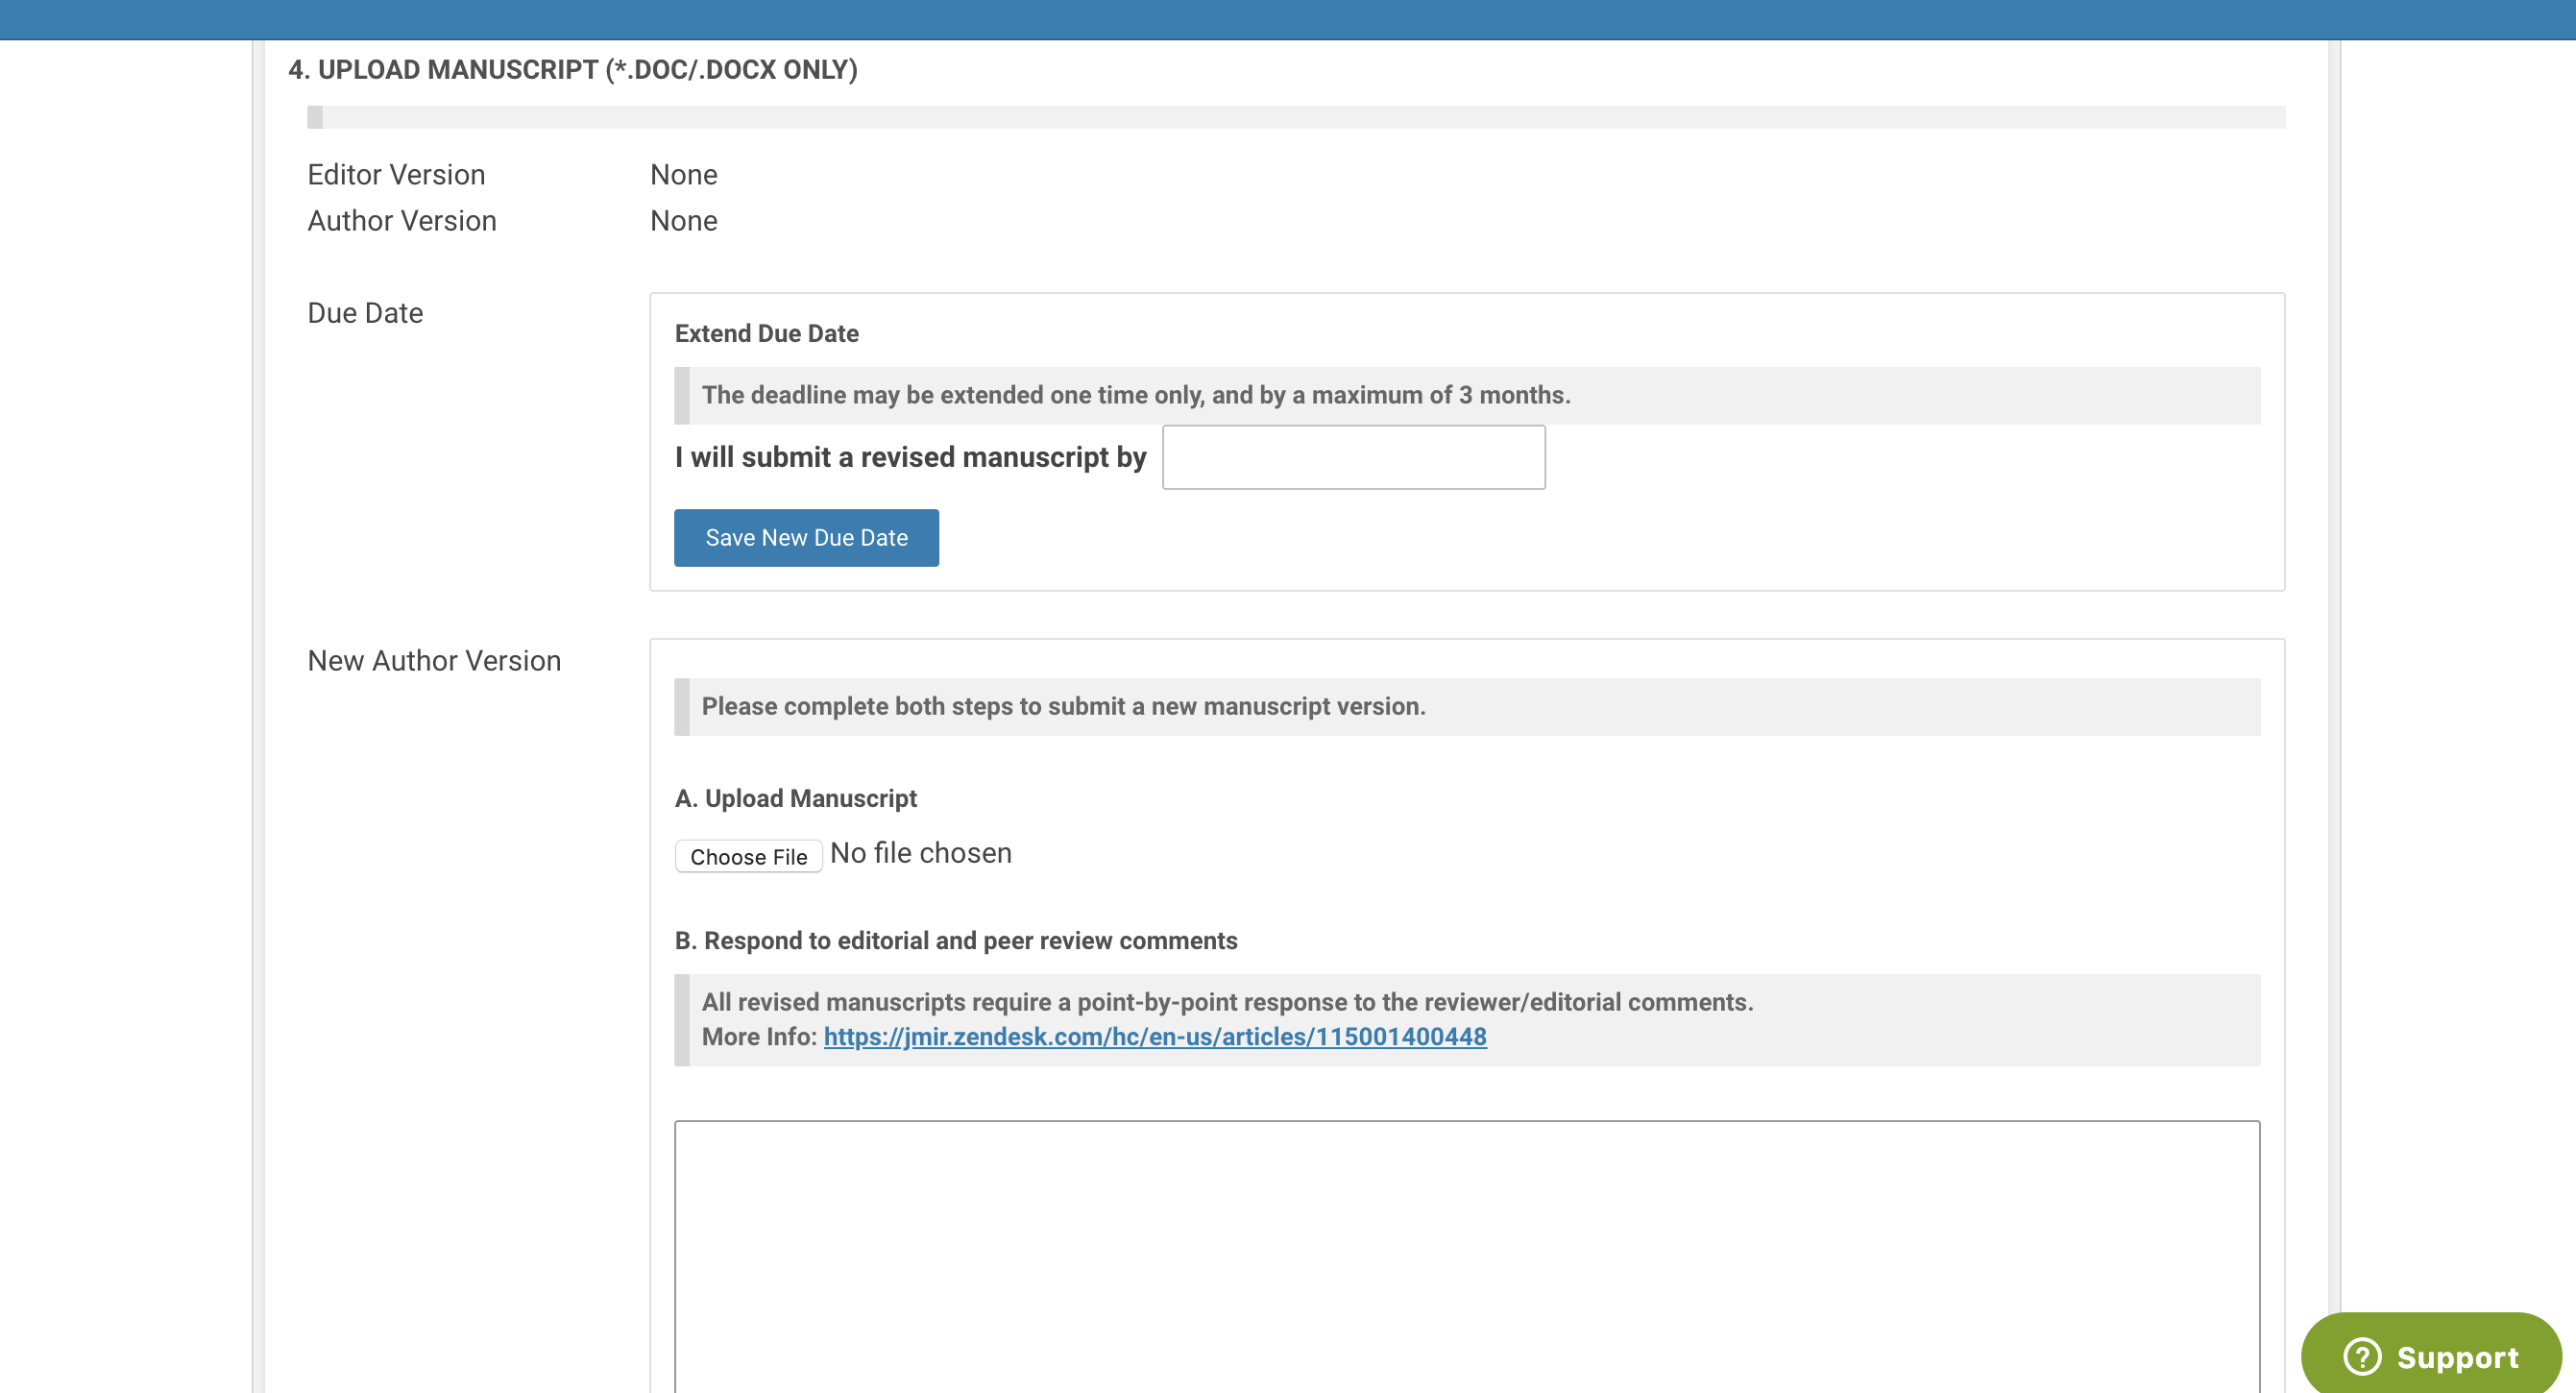Click the Upload Manuscript section 4 heading
The width and height of the screenshot is (2576, 1393).
[x=572, y=70]
